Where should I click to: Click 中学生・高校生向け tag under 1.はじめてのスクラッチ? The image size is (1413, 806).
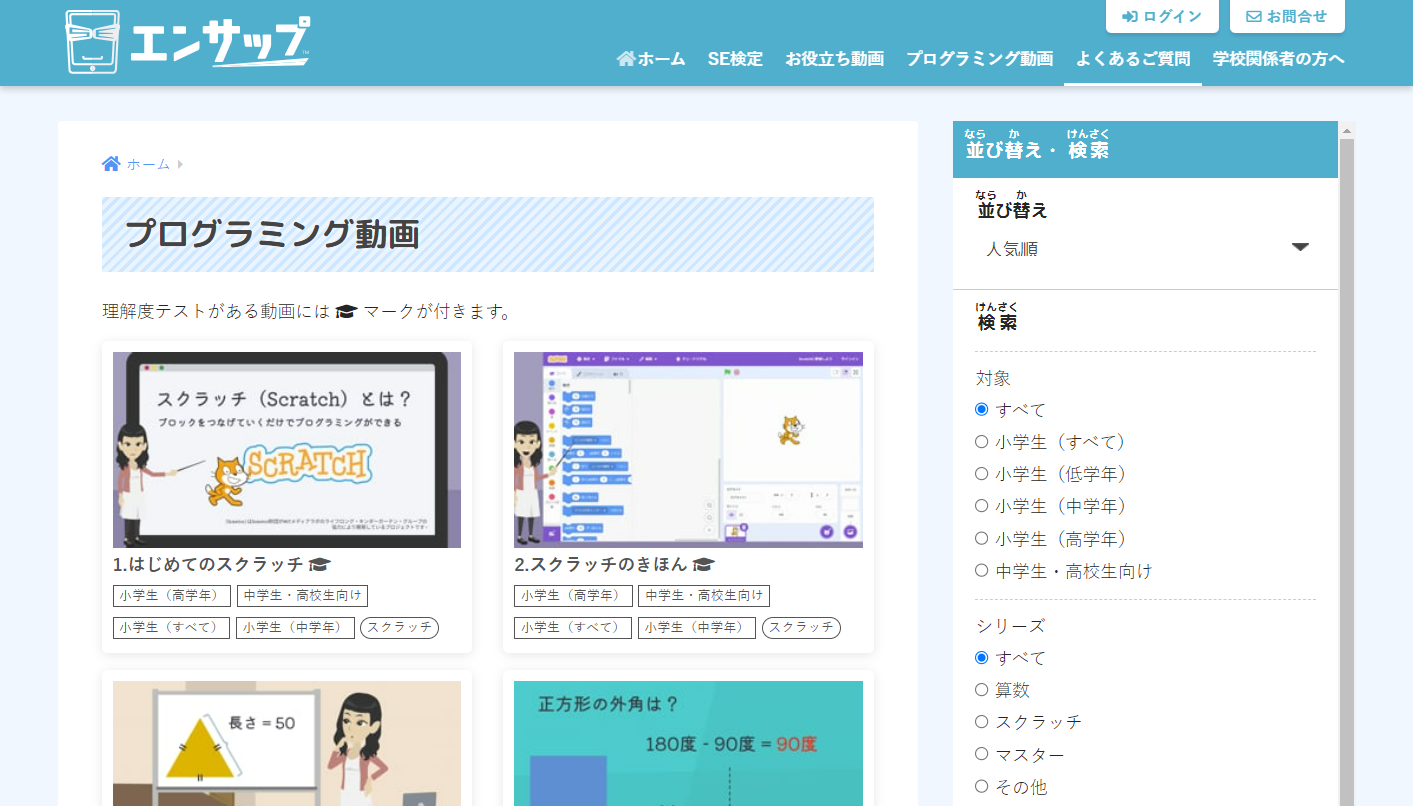tap(302, 596)
